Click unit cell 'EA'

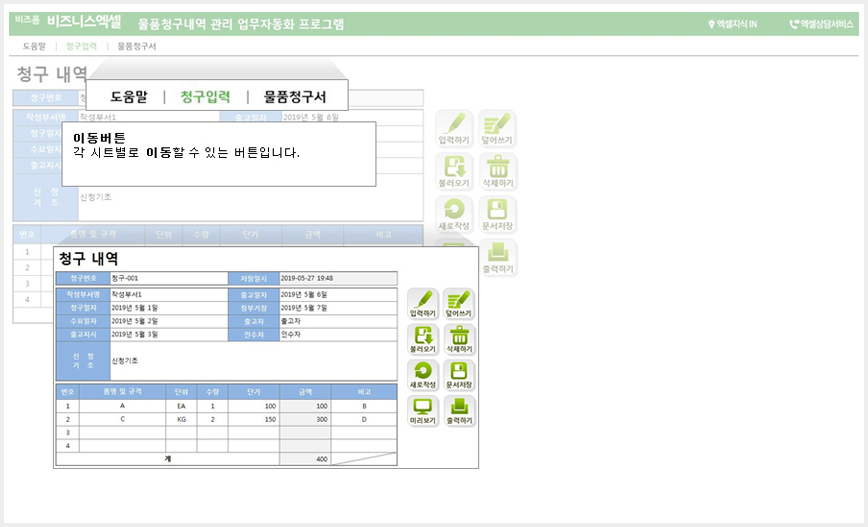(x=181, y=406)
